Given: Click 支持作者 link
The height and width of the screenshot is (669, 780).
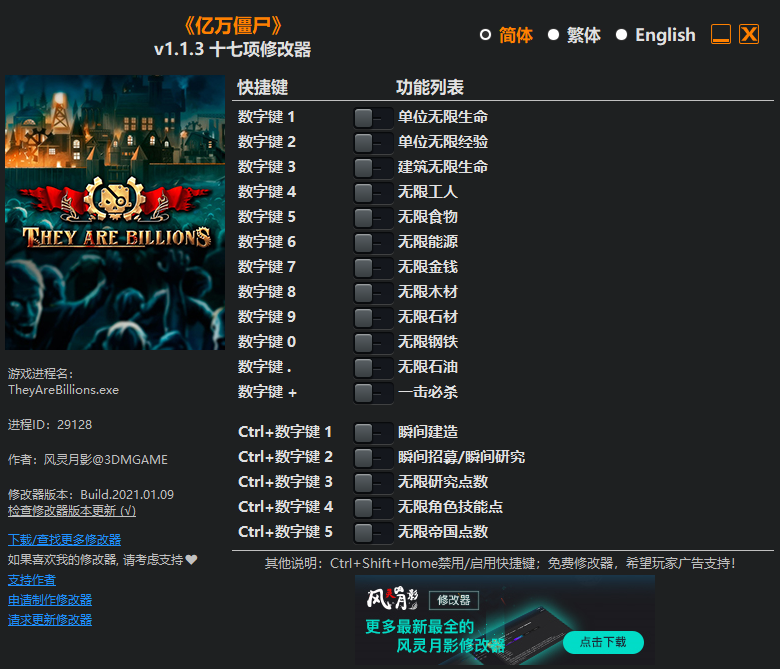Looking at the screenshot, I should click(32, 580).
